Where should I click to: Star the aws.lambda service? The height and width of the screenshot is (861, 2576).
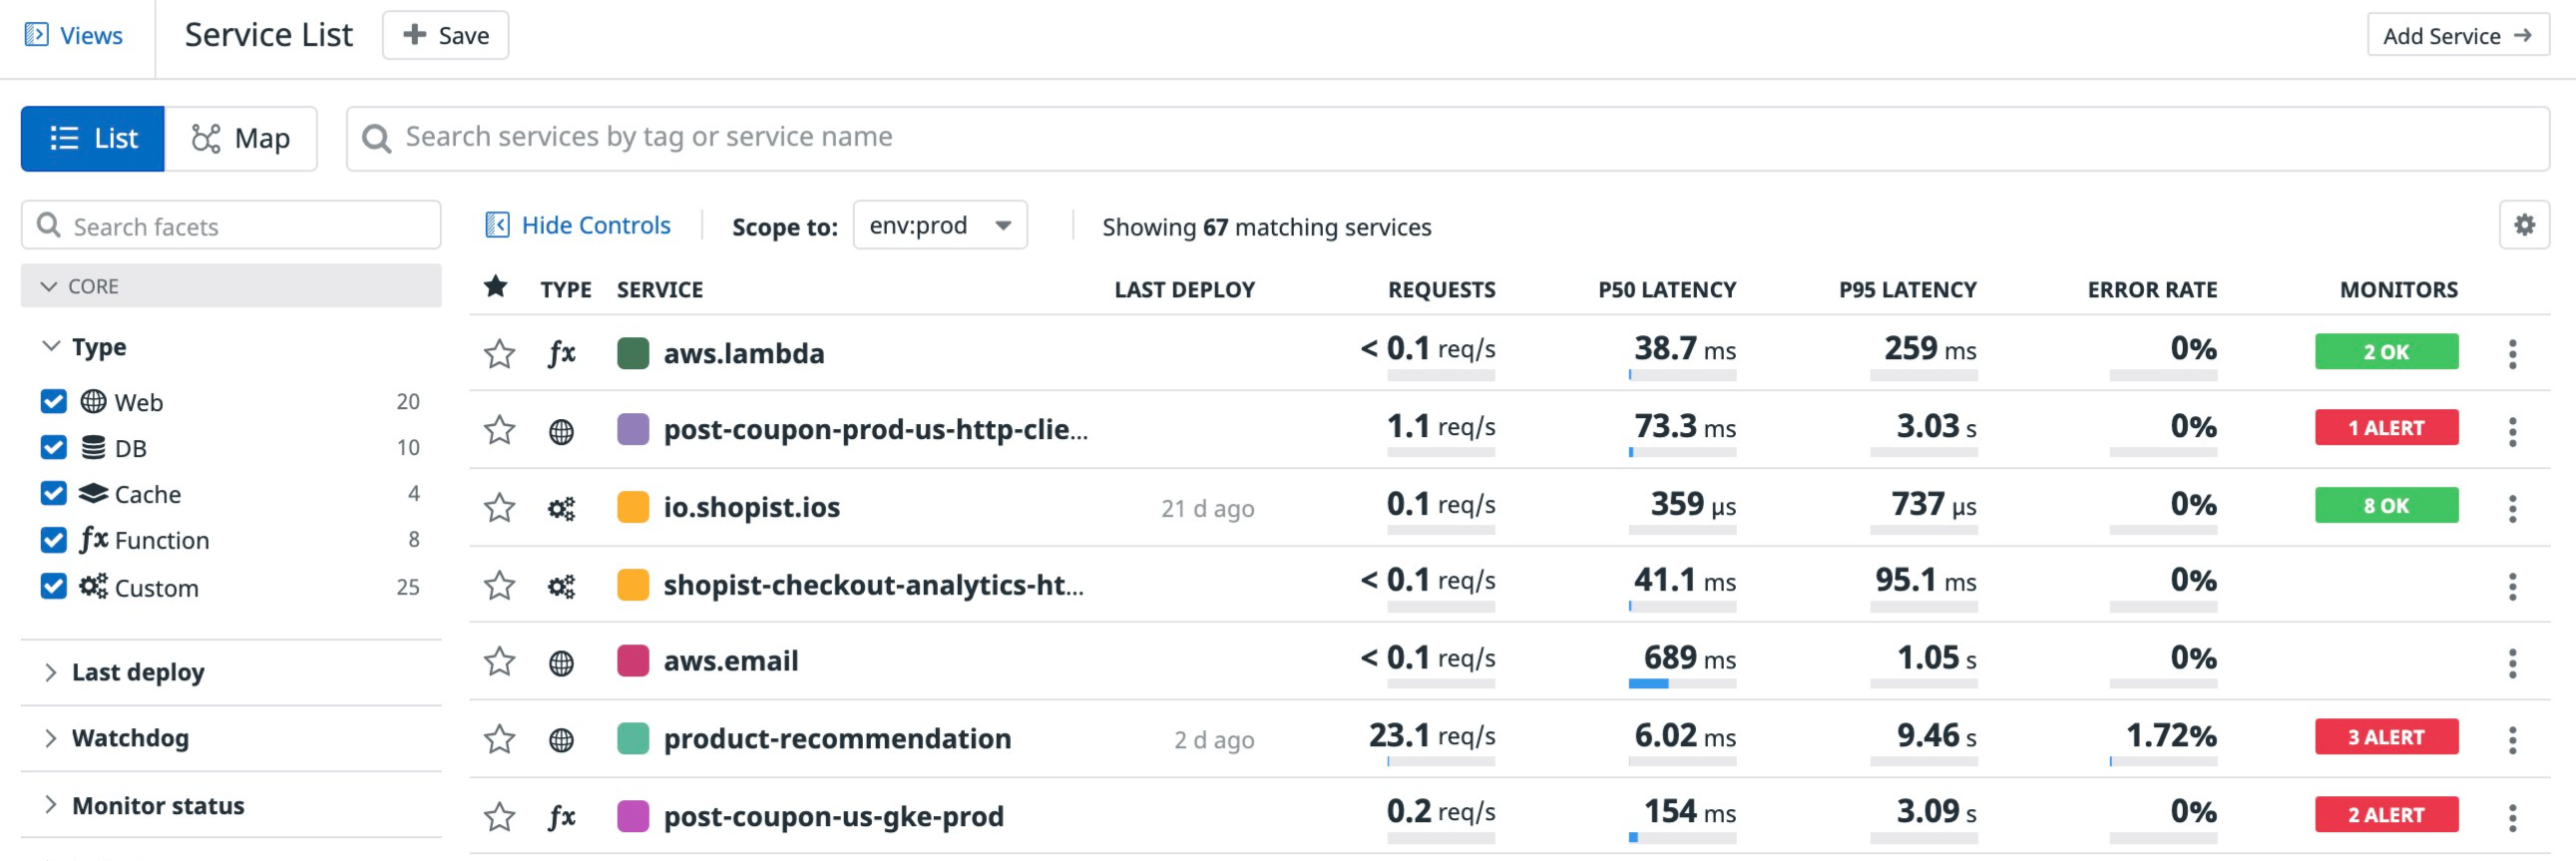[499, 353]
